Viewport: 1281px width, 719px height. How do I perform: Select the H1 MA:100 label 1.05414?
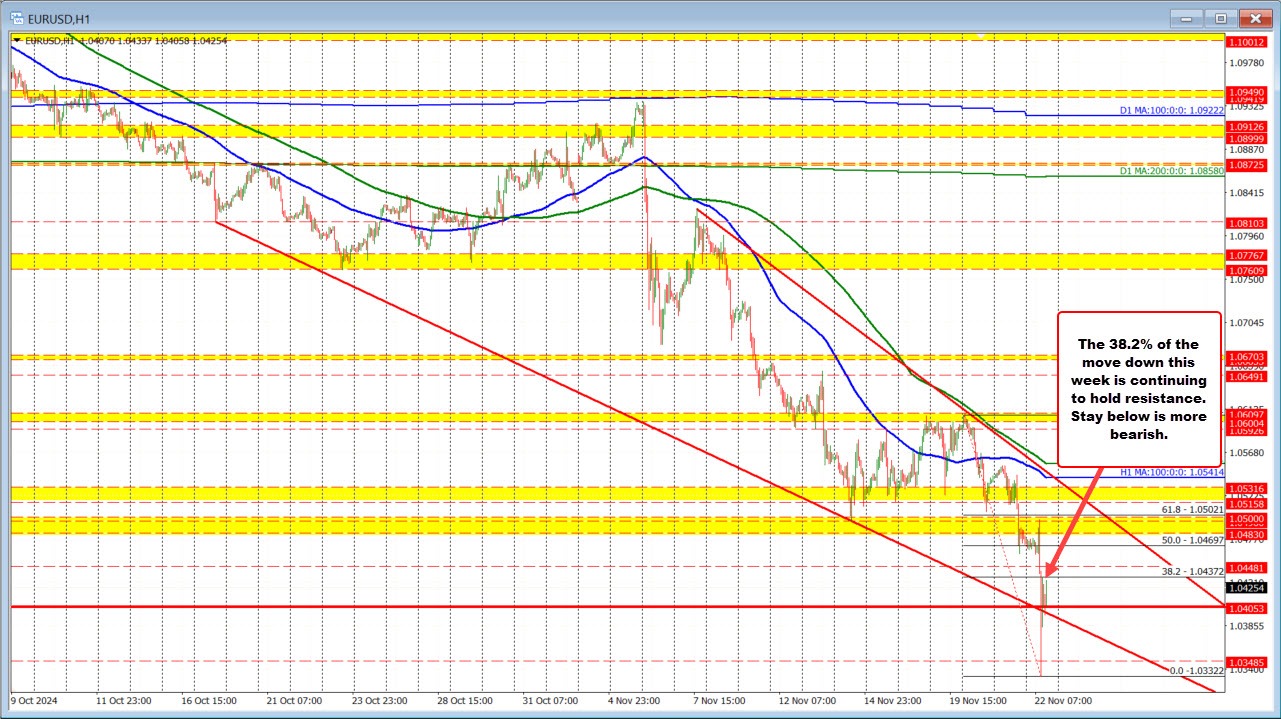[x=1170, y=471]
